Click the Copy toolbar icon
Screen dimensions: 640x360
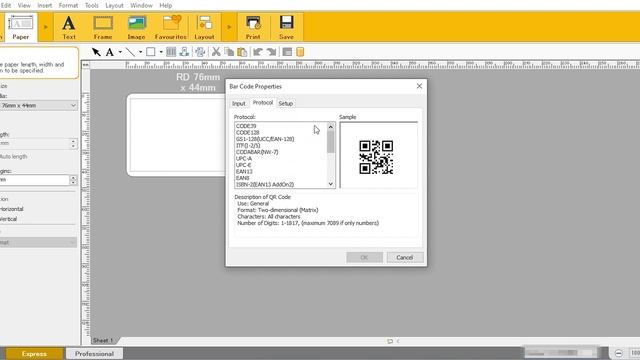coord(229,52)
